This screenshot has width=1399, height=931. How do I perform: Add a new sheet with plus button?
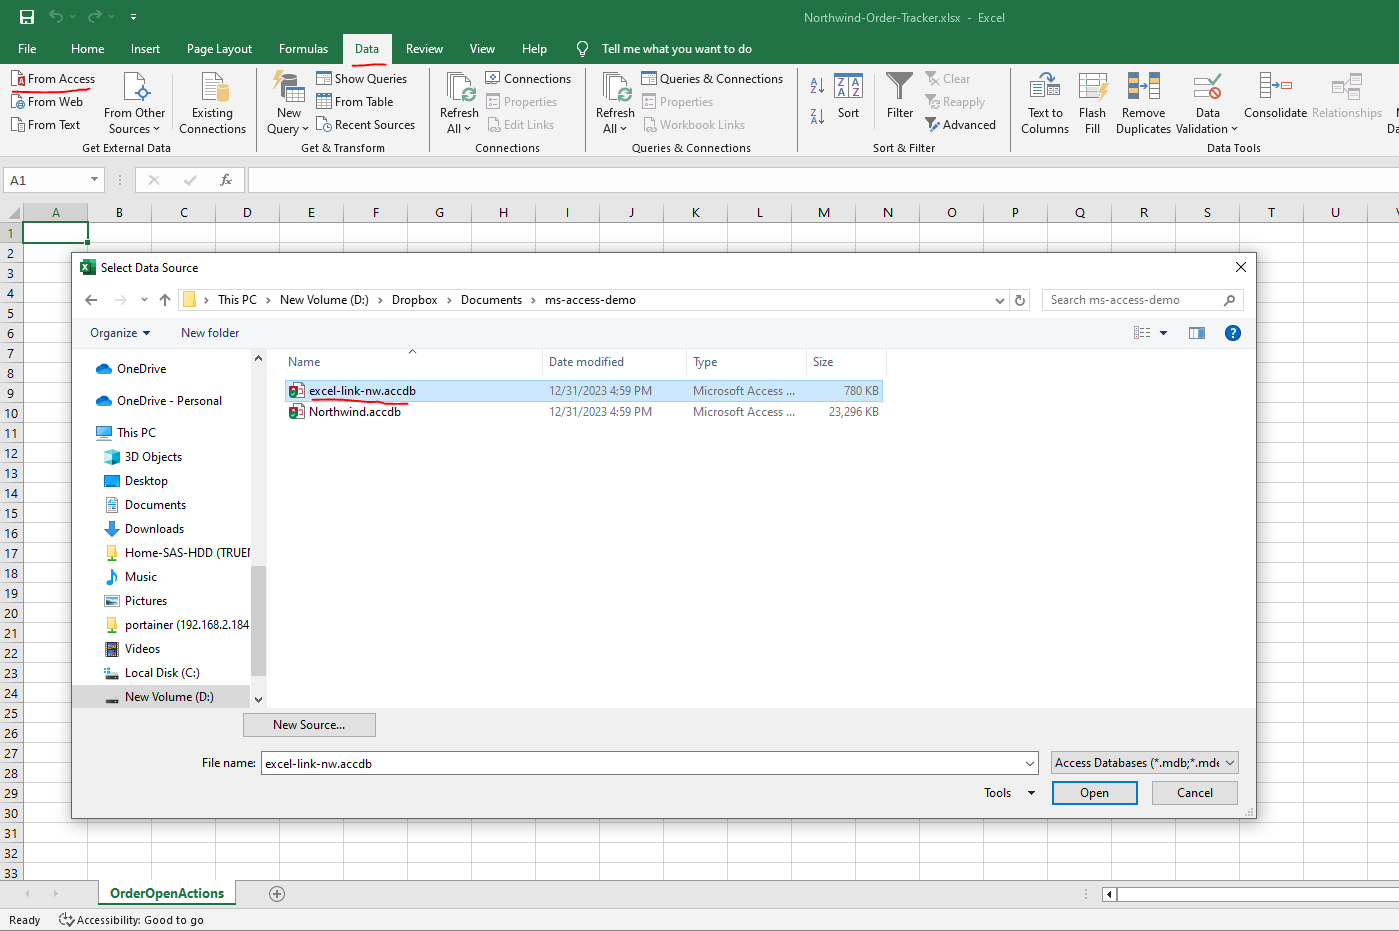pyautogui.click(x=277, y=894)
